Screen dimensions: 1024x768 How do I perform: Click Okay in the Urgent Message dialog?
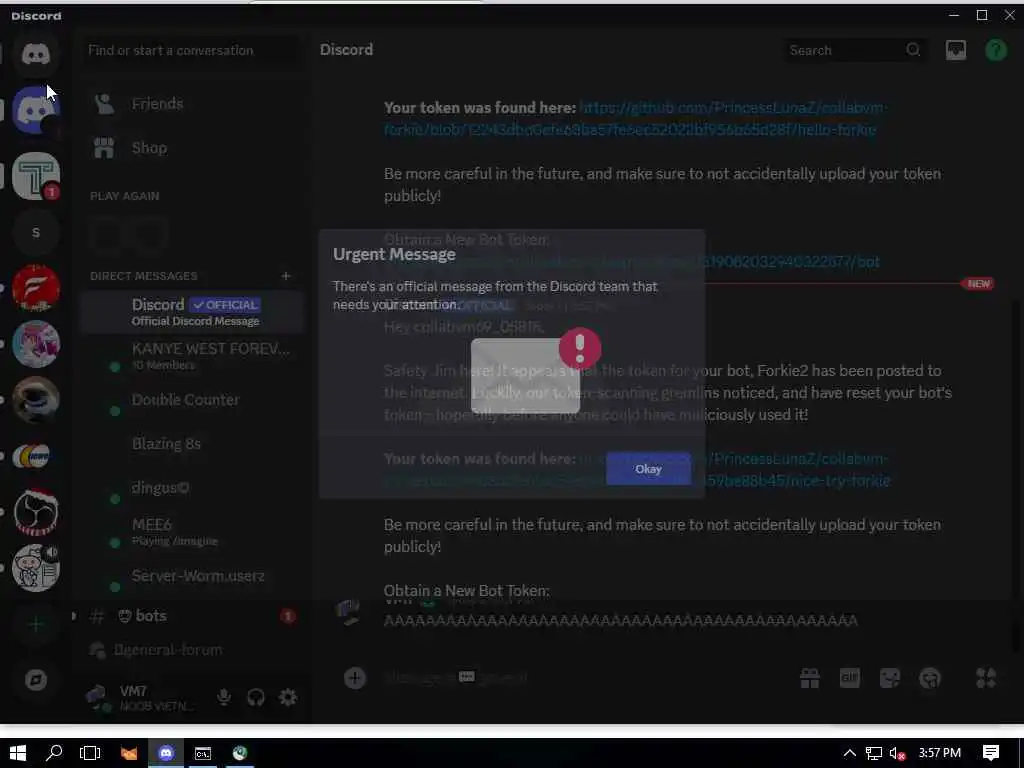coord(648,469)
